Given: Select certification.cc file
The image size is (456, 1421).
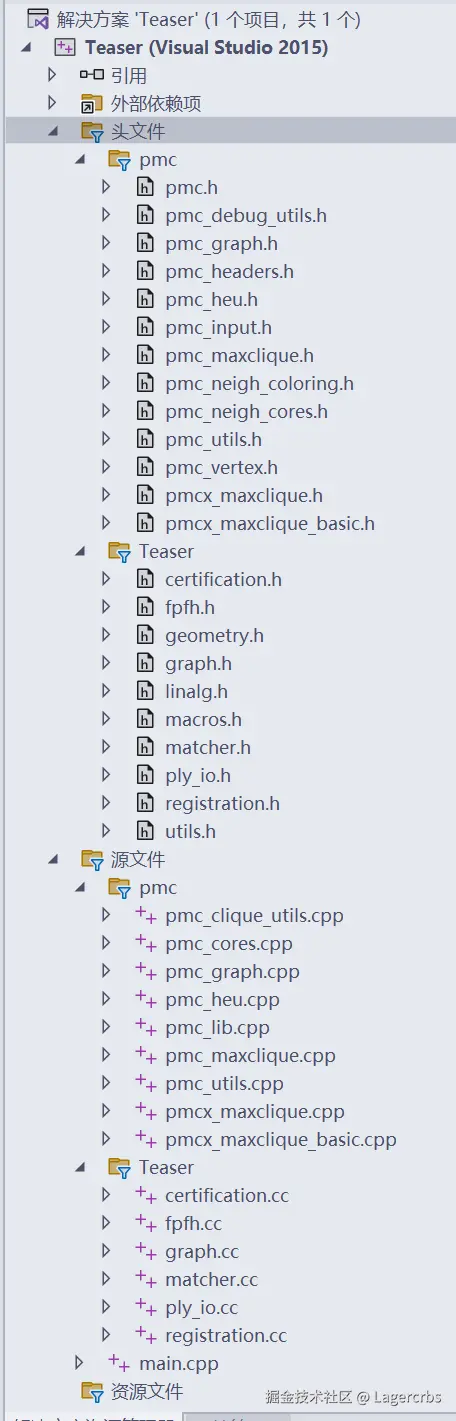Looking at the screenshot, I should [x=228, y=1195].
